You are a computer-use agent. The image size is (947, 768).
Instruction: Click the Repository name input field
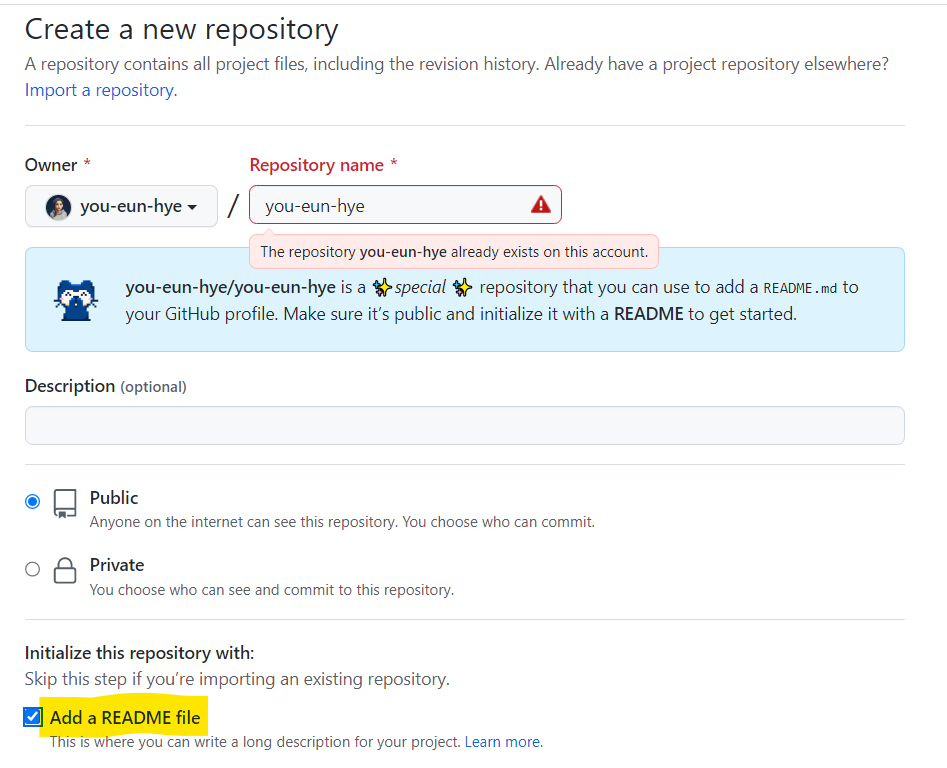[405, 205]
